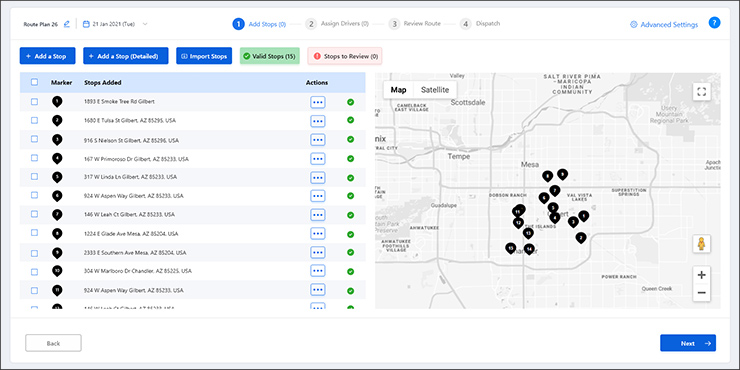Screen dimensions: 740x370
Task: Click list marker 4 beside Primoroso Dr
Action: [x=57, y=158]
